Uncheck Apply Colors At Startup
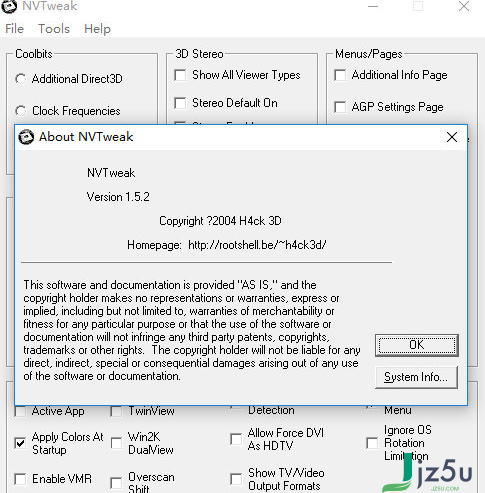The width and height of the screenshot is (485, 493). (x=20, y=443)
